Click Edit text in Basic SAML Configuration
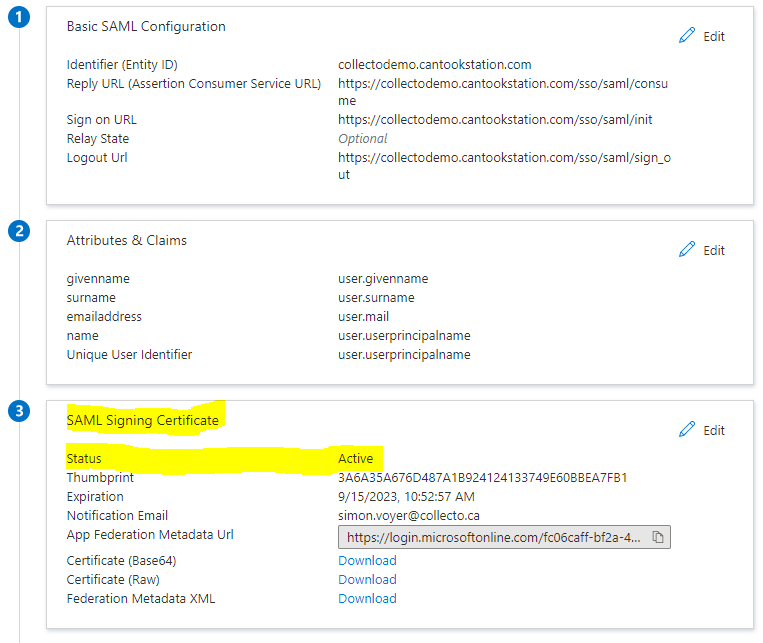 pos(714,37)
